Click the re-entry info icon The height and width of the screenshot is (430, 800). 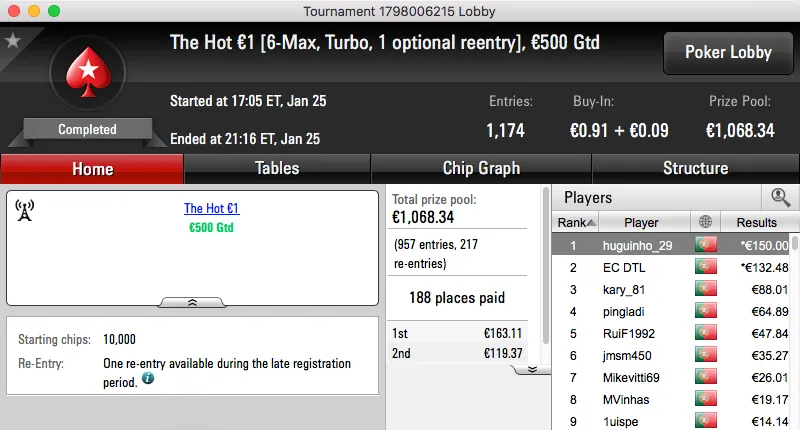point(148,379)
